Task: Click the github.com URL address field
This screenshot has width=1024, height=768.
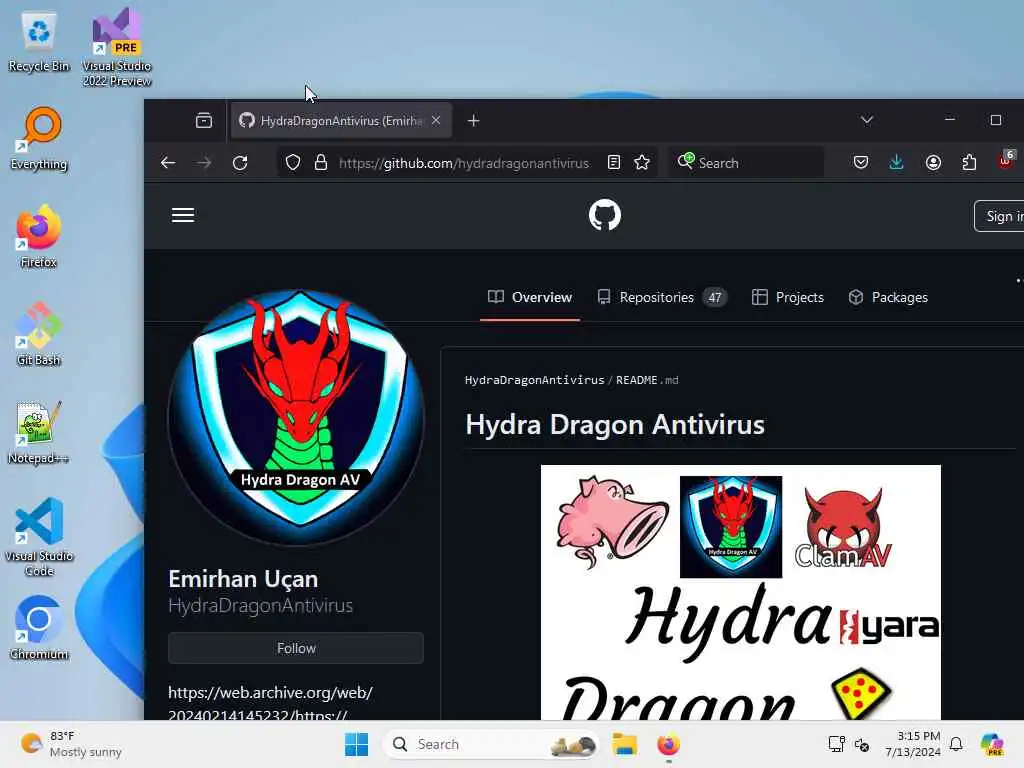Action: pos(464,163)
